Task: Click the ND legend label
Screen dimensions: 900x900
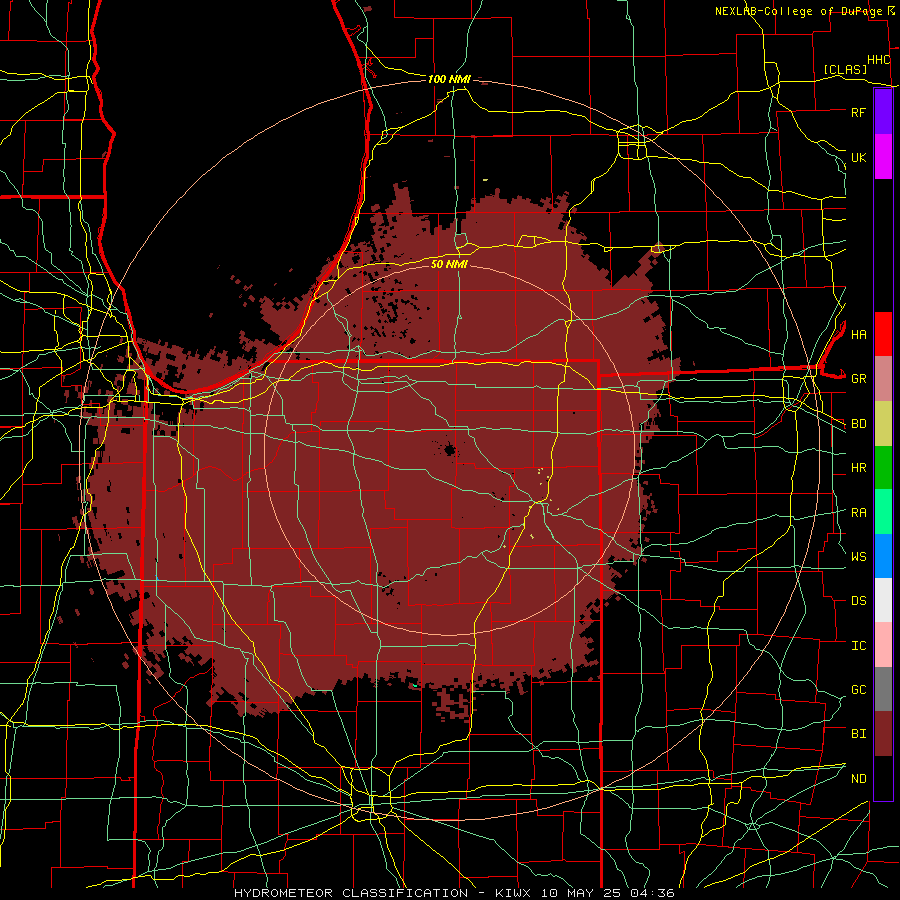Action: (858, 779)
